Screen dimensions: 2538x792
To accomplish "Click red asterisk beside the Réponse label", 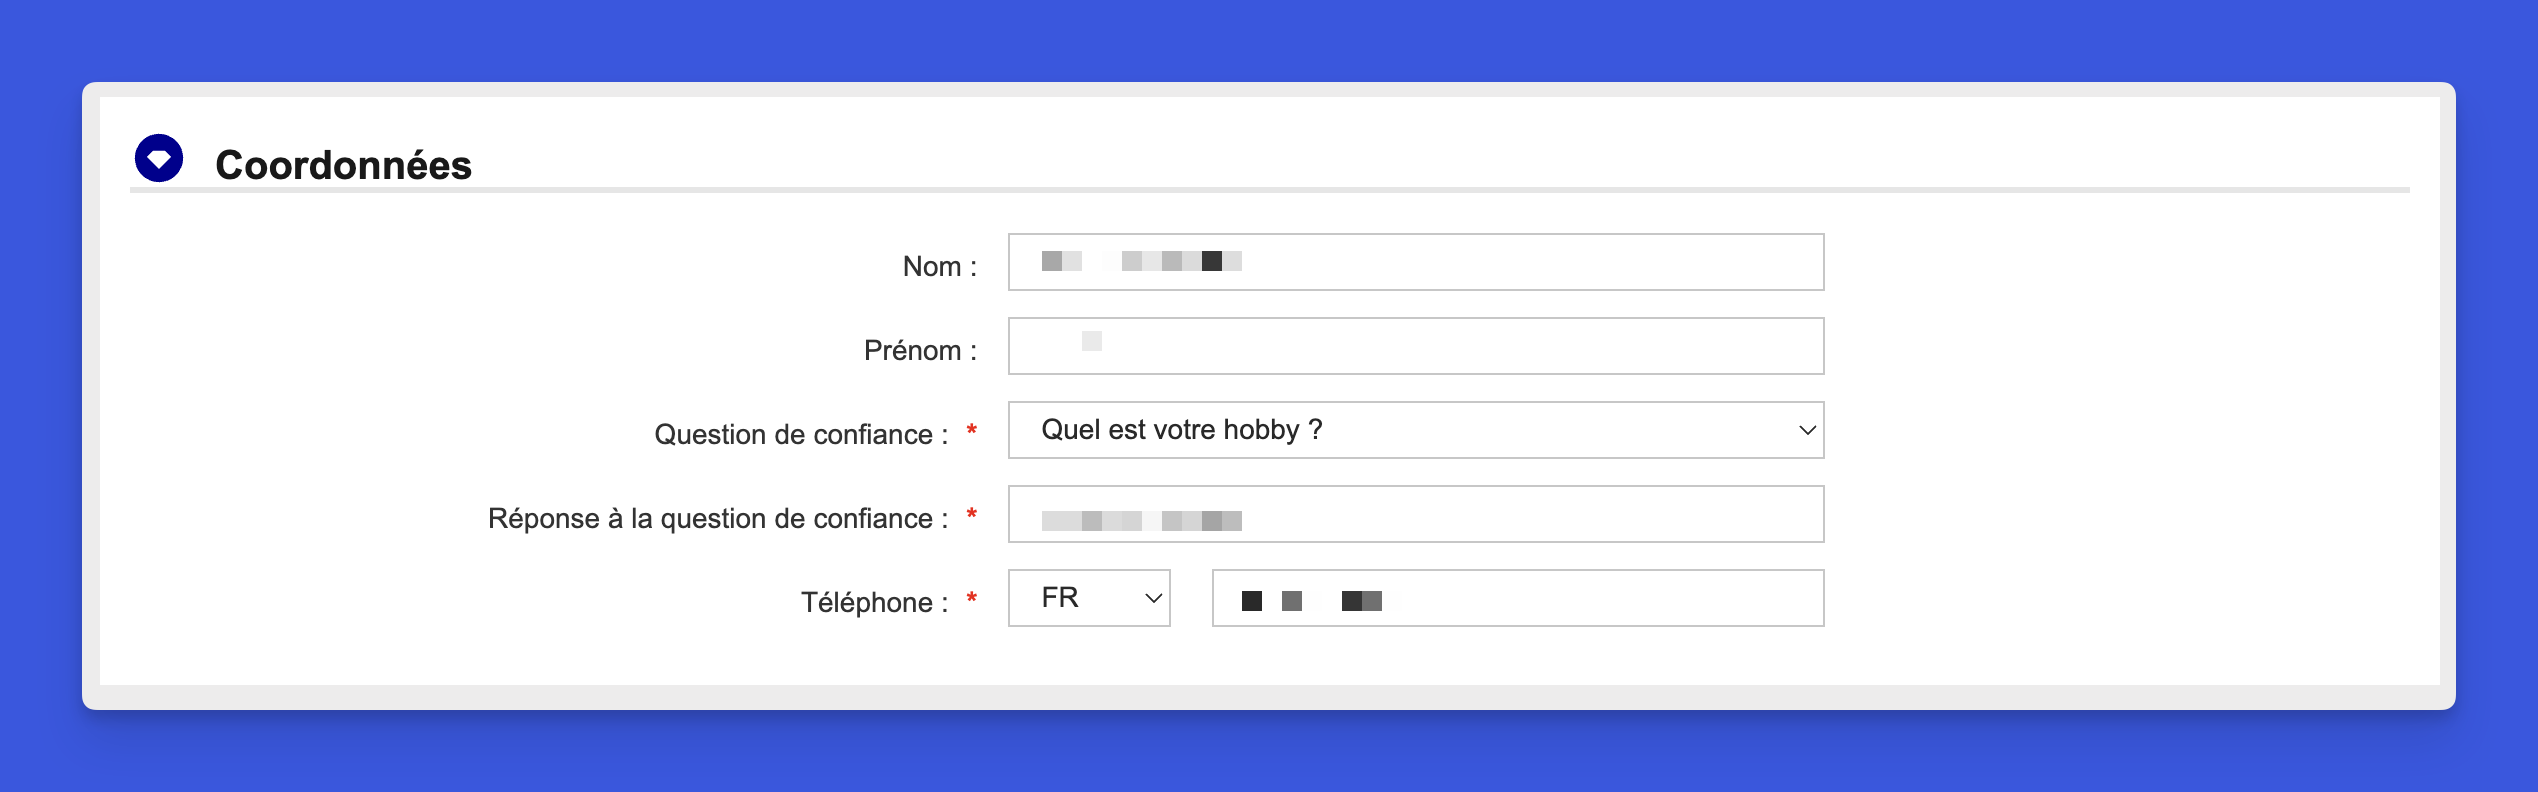I will pyautogui.click(x=971, y=515).
